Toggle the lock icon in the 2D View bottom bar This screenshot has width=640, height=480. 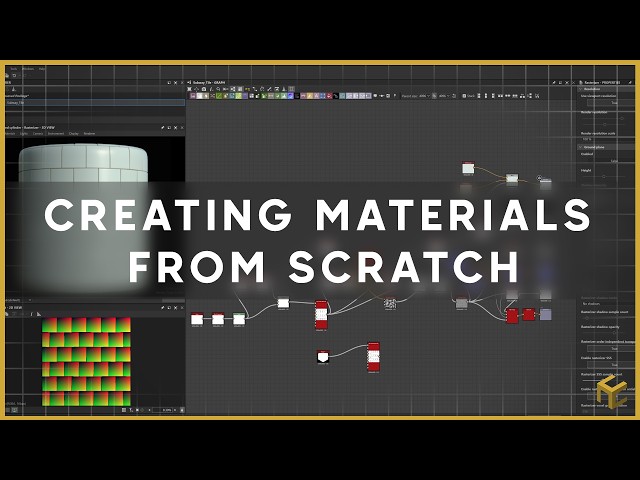[182, 410]
